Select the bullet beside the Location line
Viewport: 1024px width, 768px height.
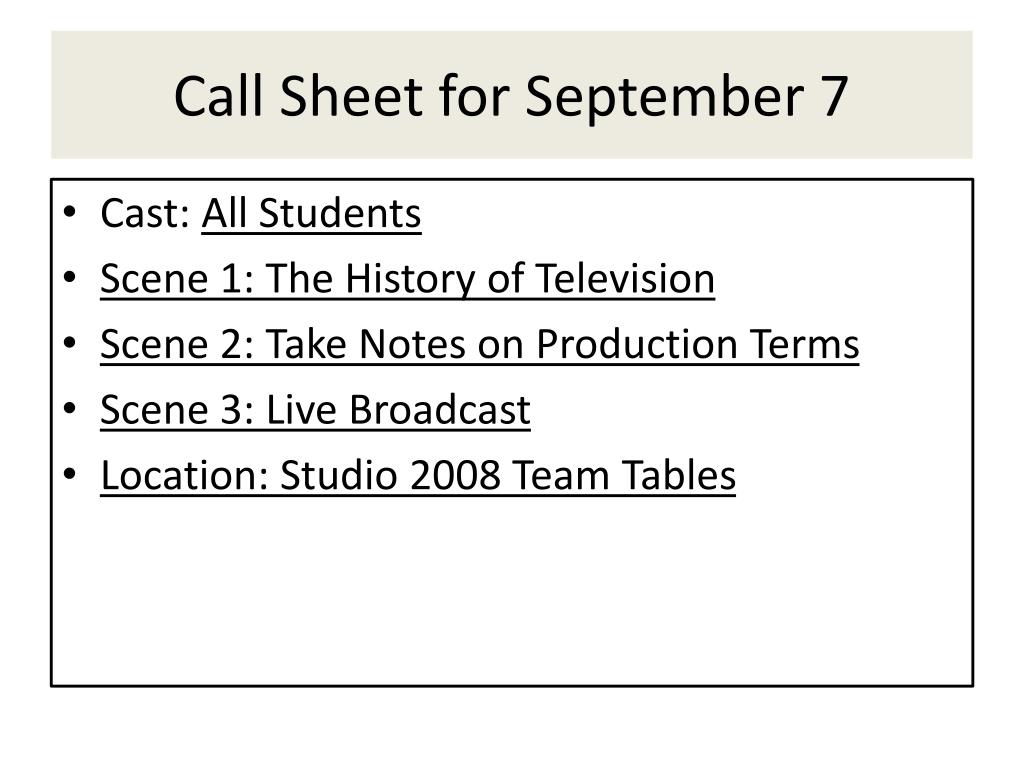pos(70,474)
